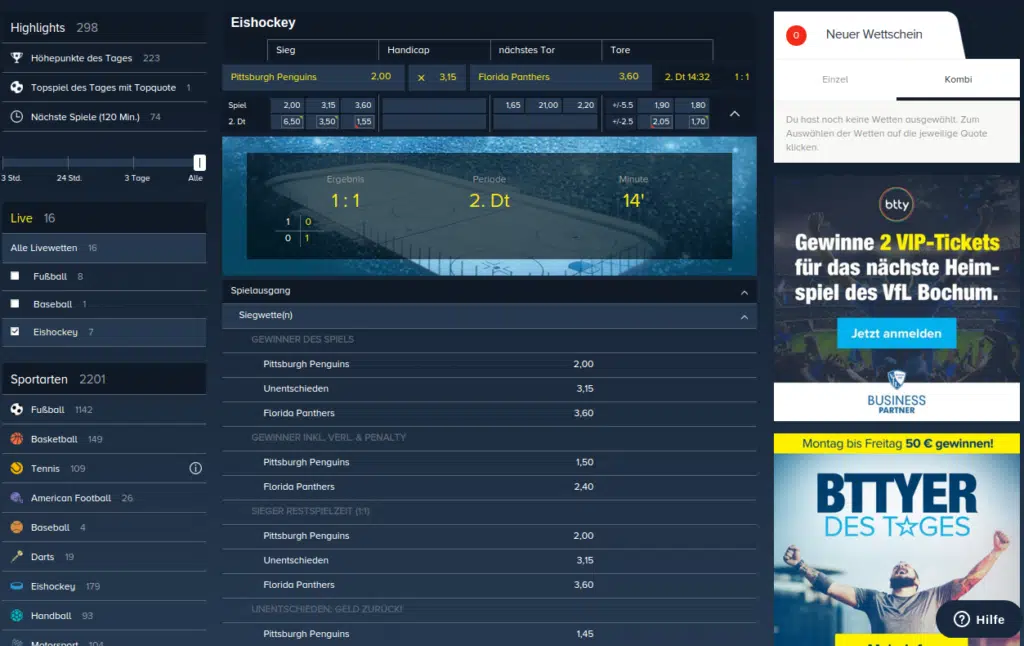Open the Tennis info icon

click(x=195, y=468)
